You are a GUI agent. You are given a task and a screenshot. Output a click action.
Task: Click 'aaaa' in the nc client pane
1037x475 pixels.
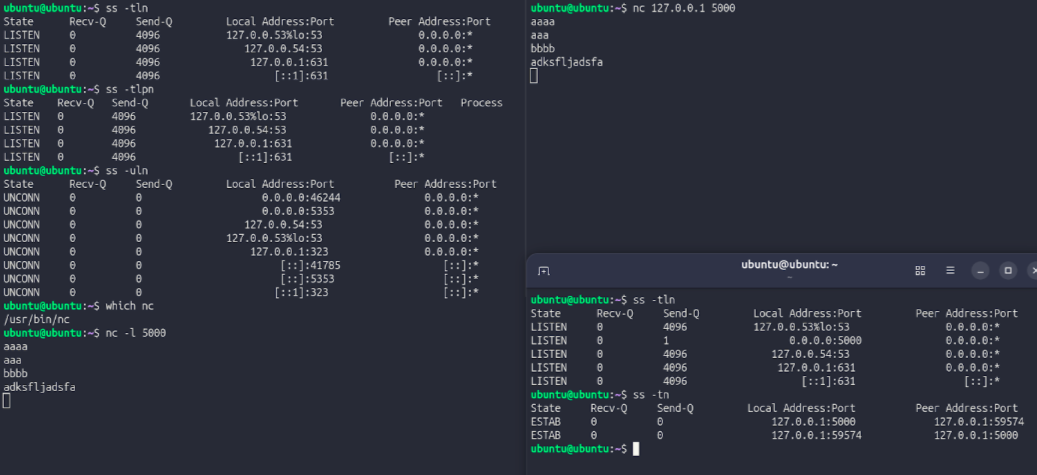coord(543,22)
